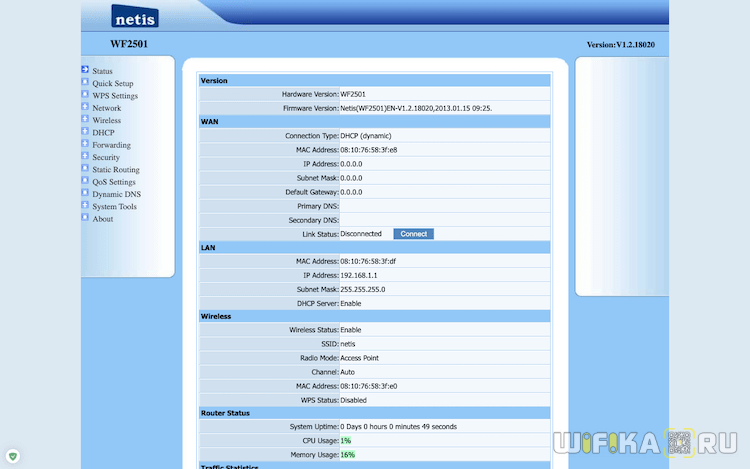Image resolution: width=750 pixels, height=469 pixels.
Task: Click the Connect button for WAN link
Action: [x=414, y=234]
